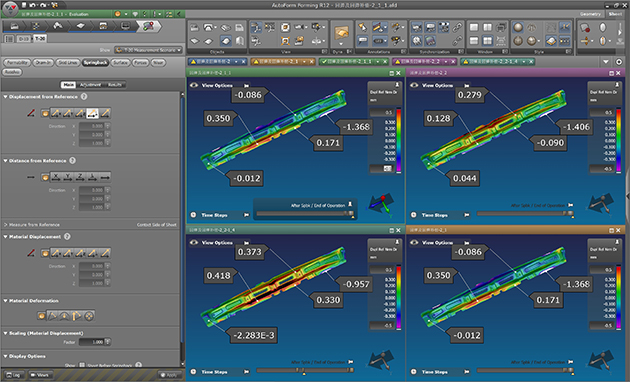Click the fit-to-view icon in View group
Image resolution: width=630 pixels, height=382 pixels.
pos(285,41)
